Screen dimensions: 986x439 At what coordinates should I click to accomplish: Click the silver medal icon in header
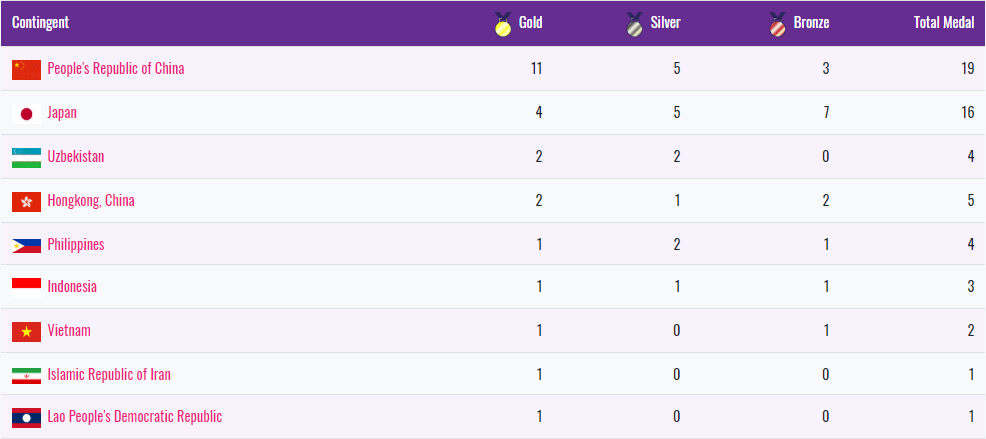point(634,23)
